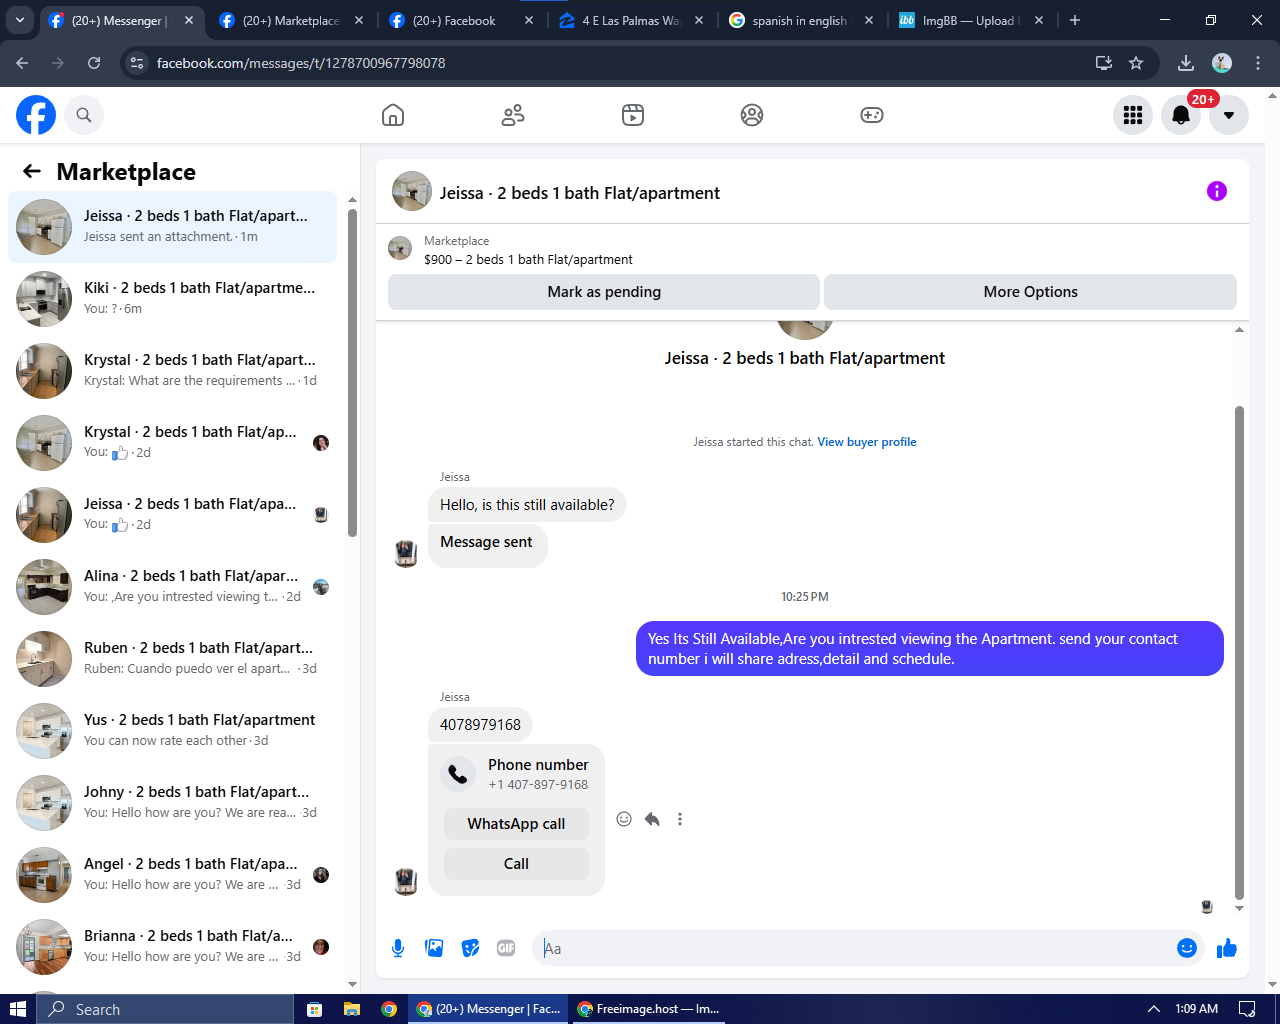
Task: Switch to (20+) Facebook browser tab
Action: coord(461,20)
